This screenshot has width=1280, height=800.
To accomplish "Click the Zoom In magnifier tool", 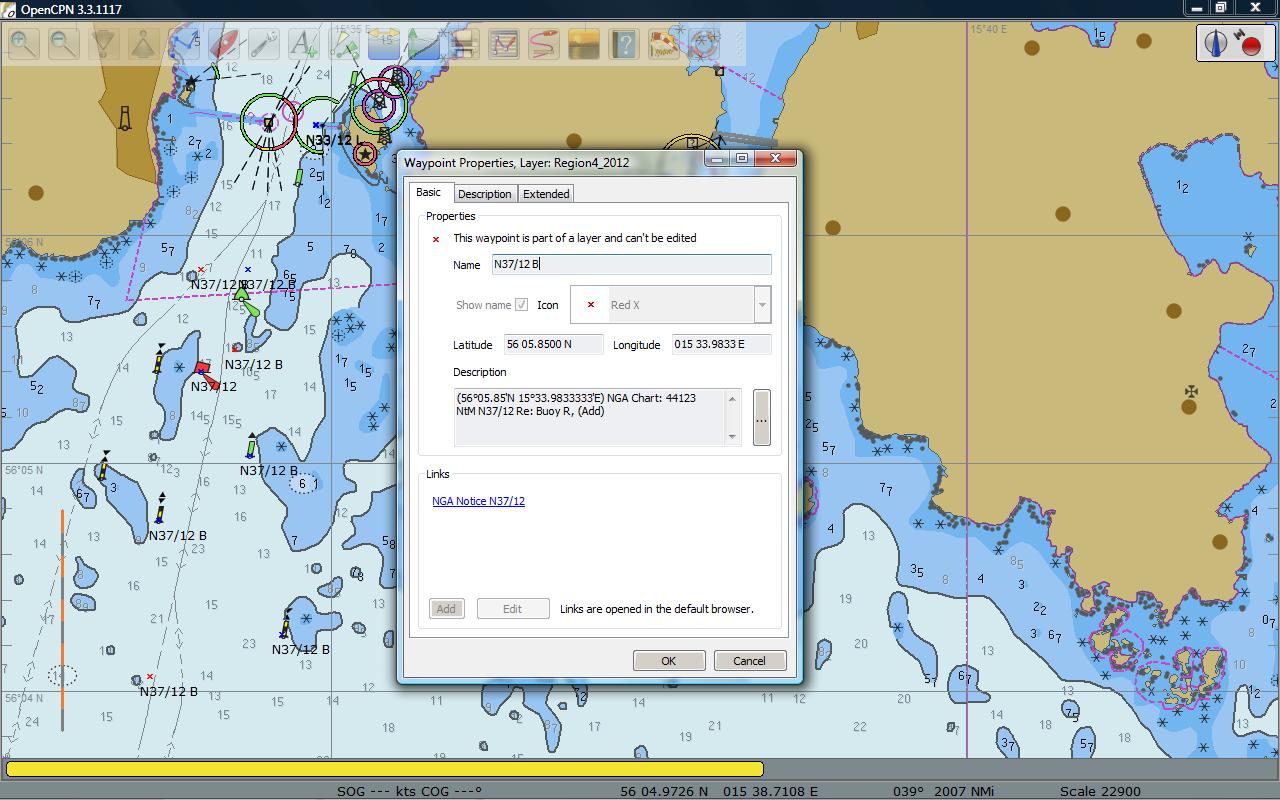I will click(x=24, y=44).
